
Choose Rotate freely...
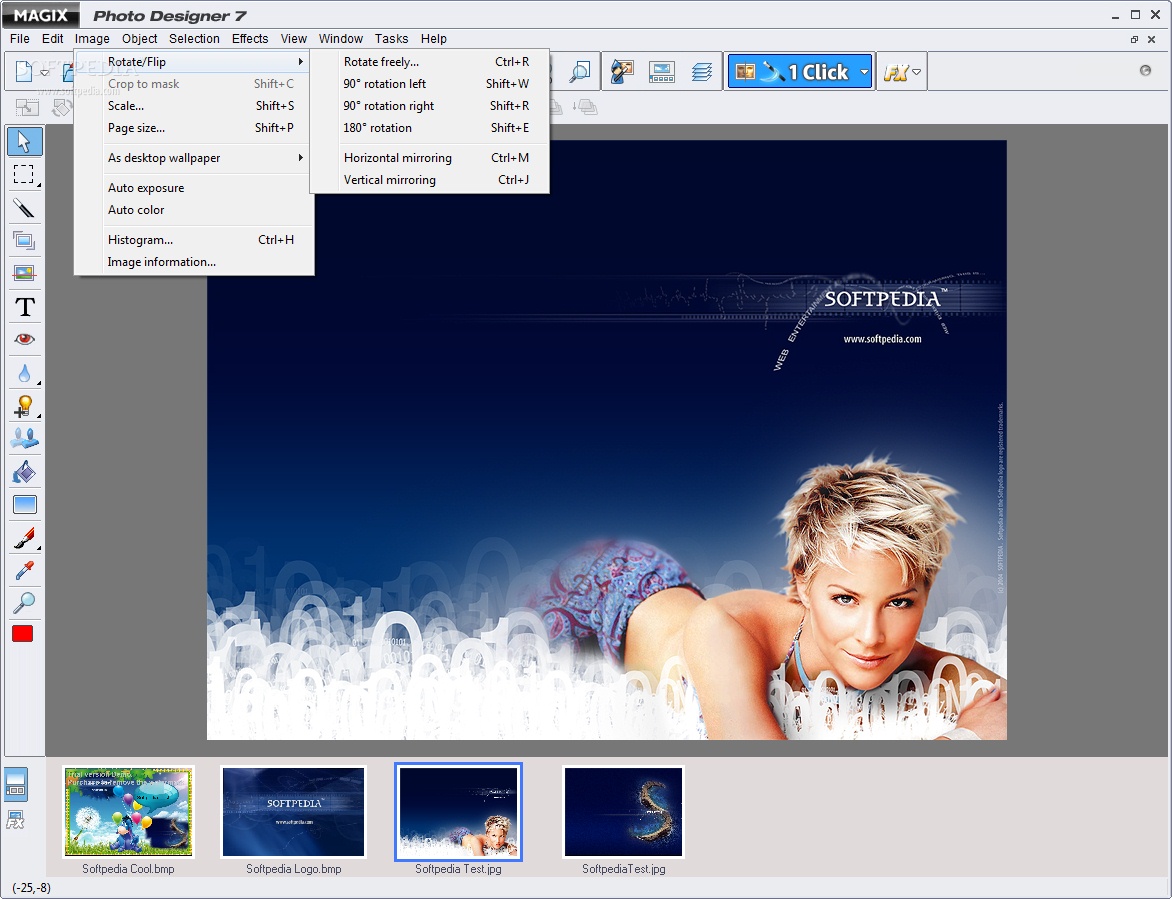[x=430, y=61]
